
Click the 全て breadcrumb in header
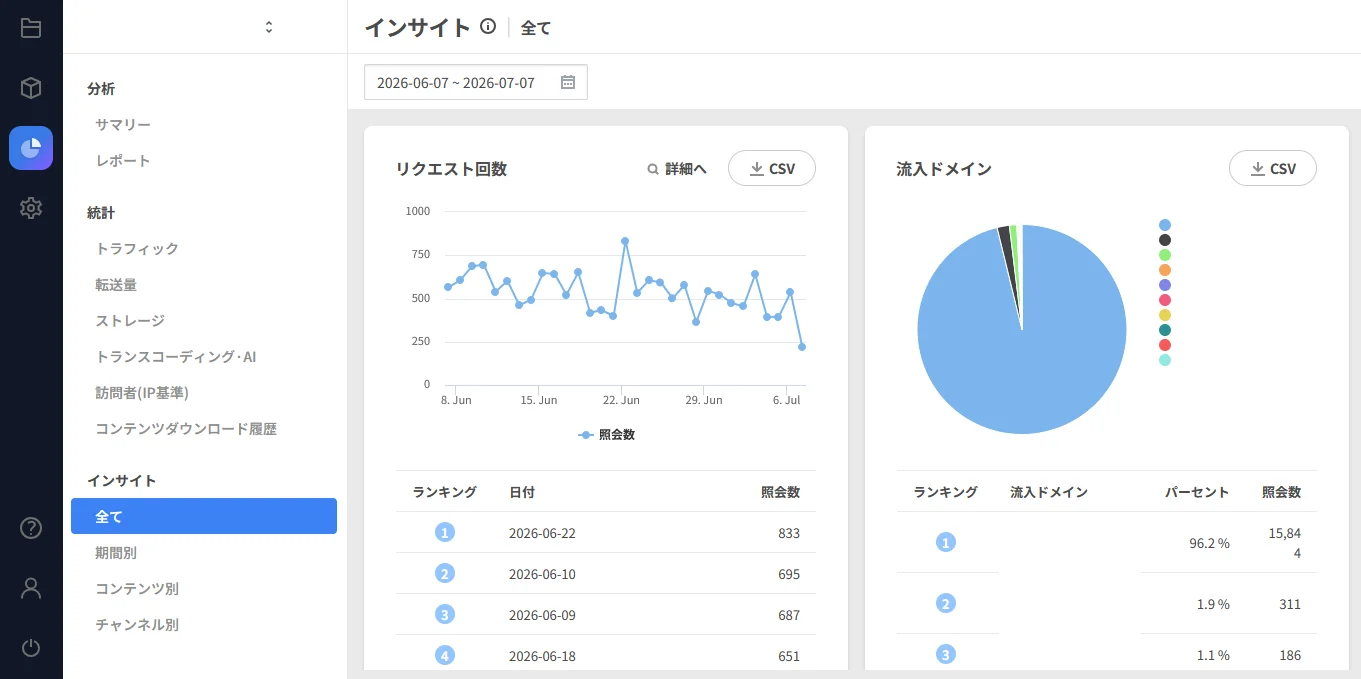(x=536, y=28)
